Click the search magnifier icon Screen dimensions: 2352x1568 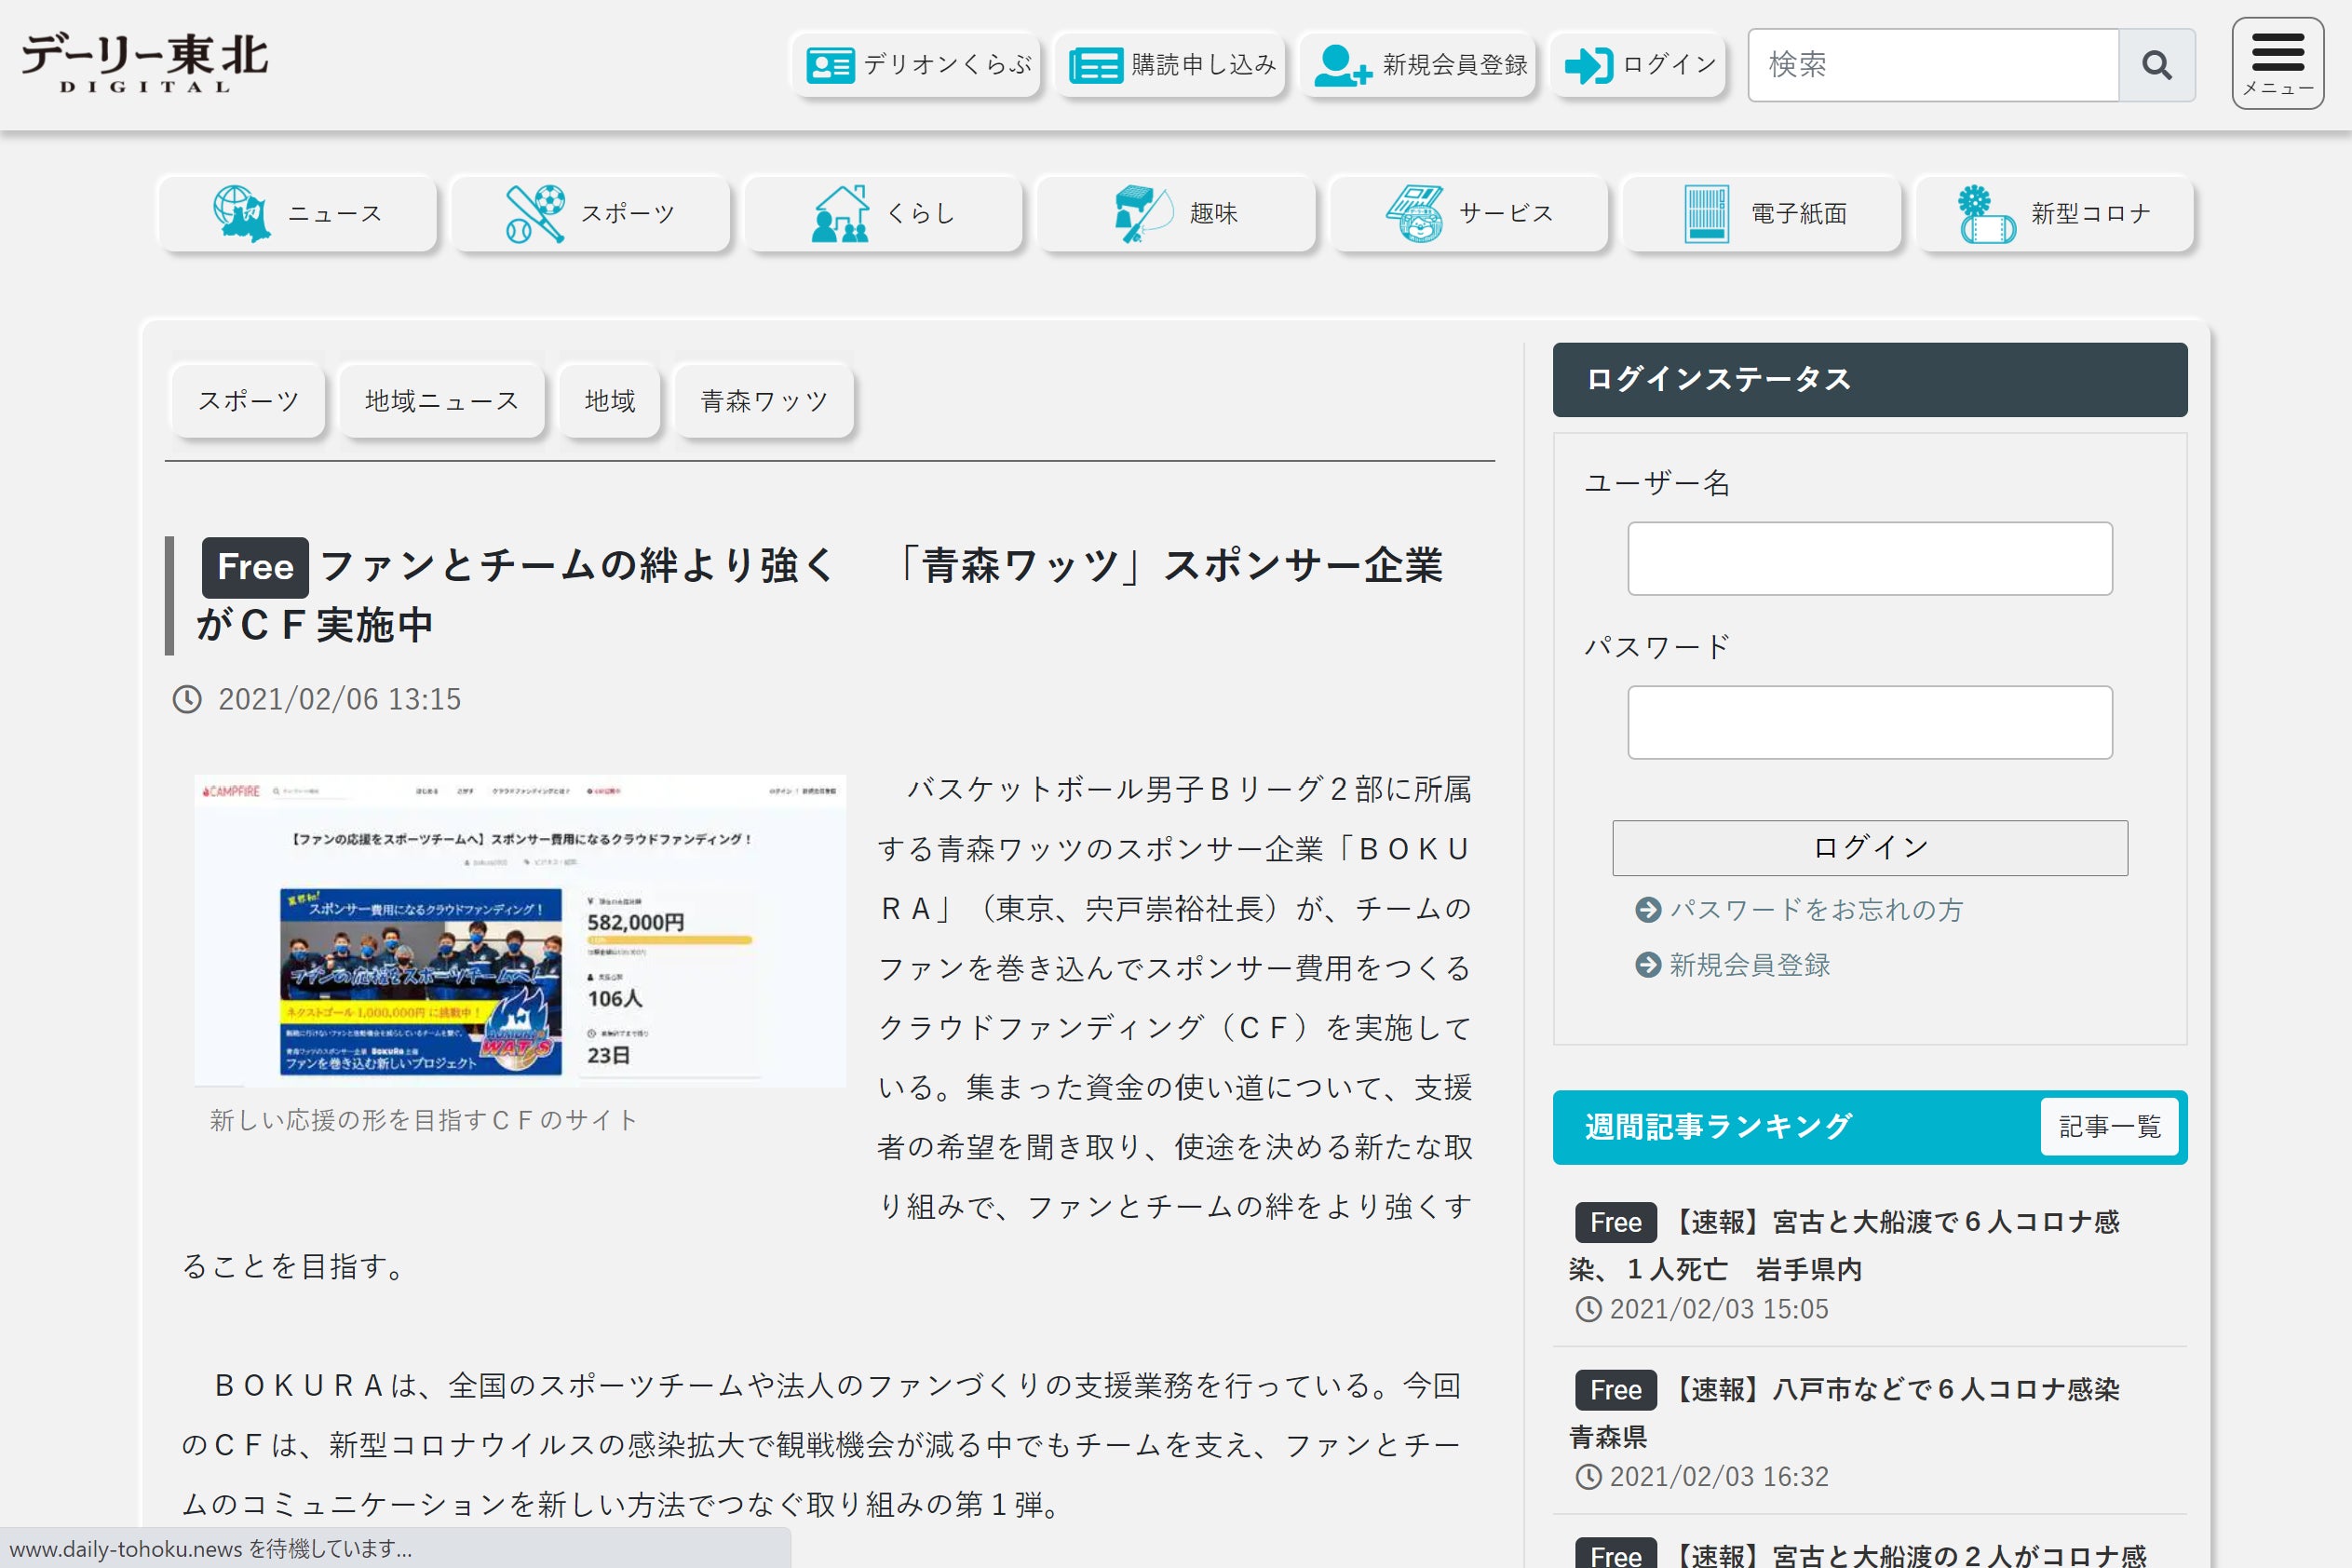click(x=2156, y=65)
